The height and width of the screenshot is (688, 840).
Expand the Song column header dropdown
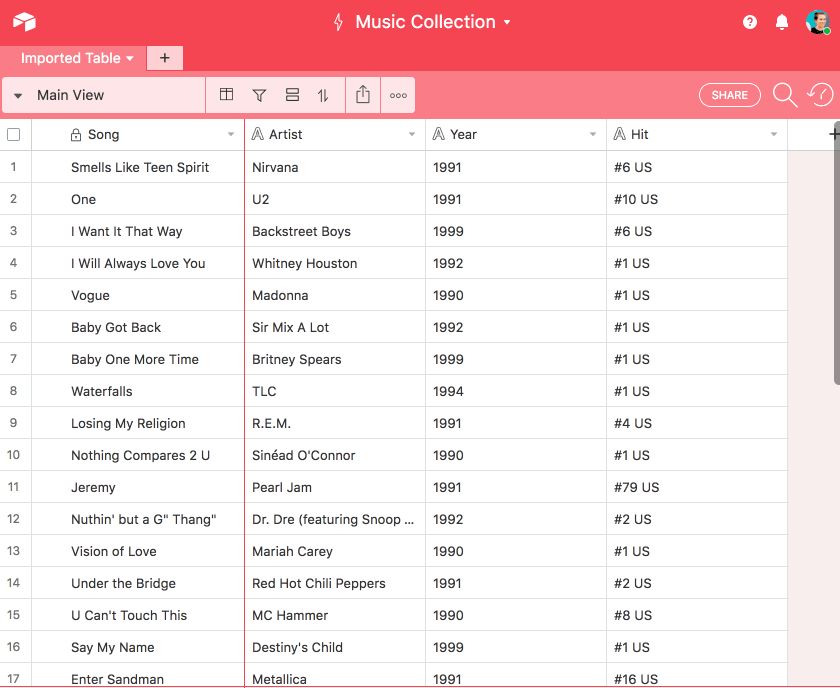click(231, 135)
